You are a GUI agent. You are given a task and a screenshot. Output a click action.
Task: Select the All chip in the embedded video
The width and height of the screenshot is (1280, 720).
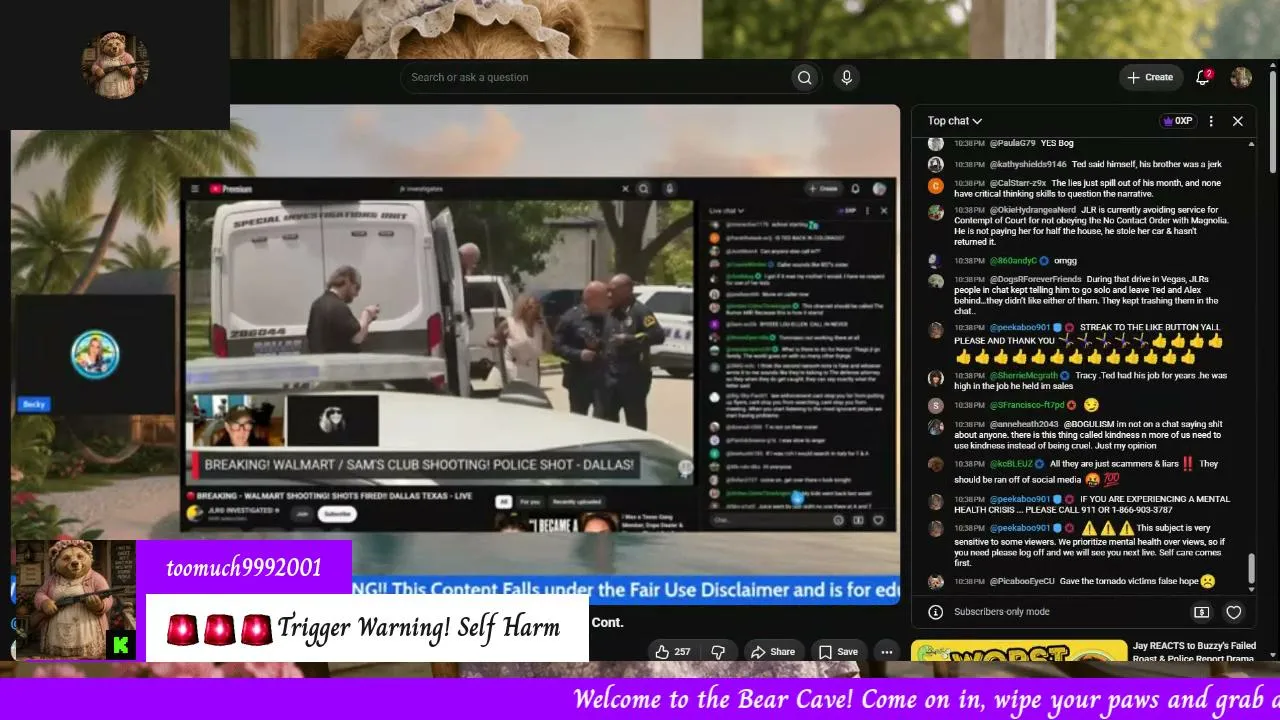tap(504, 501)
